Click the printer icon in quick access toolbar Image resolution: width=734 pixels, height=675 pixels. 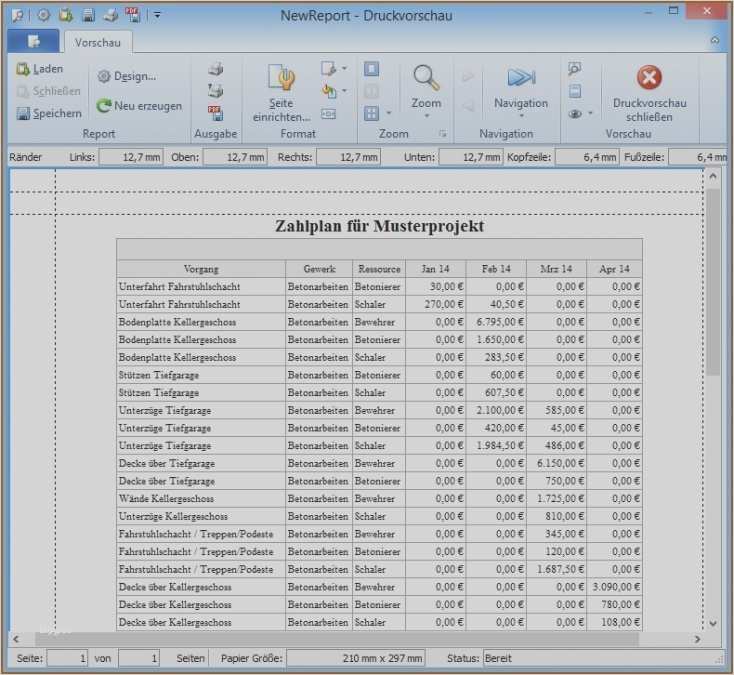click(110, 15)
